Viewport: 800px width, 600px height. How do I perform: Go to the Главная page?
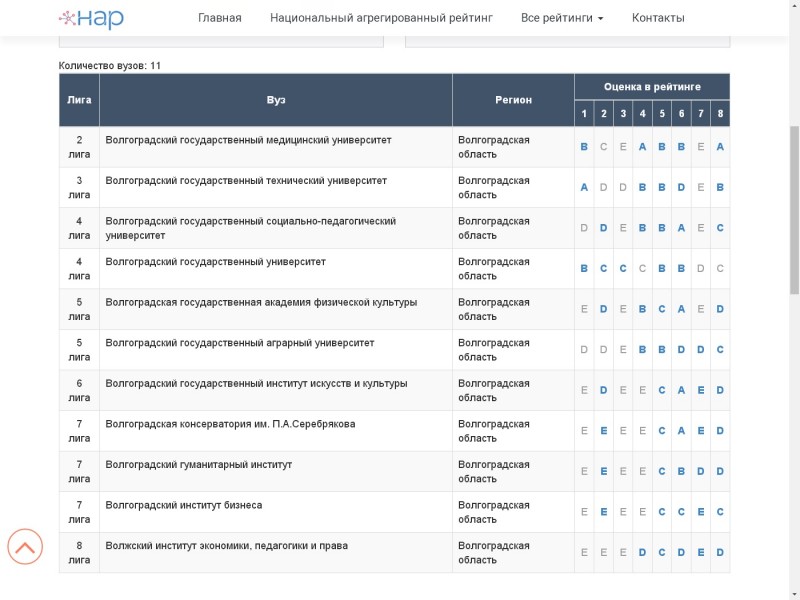click(219, 18)
